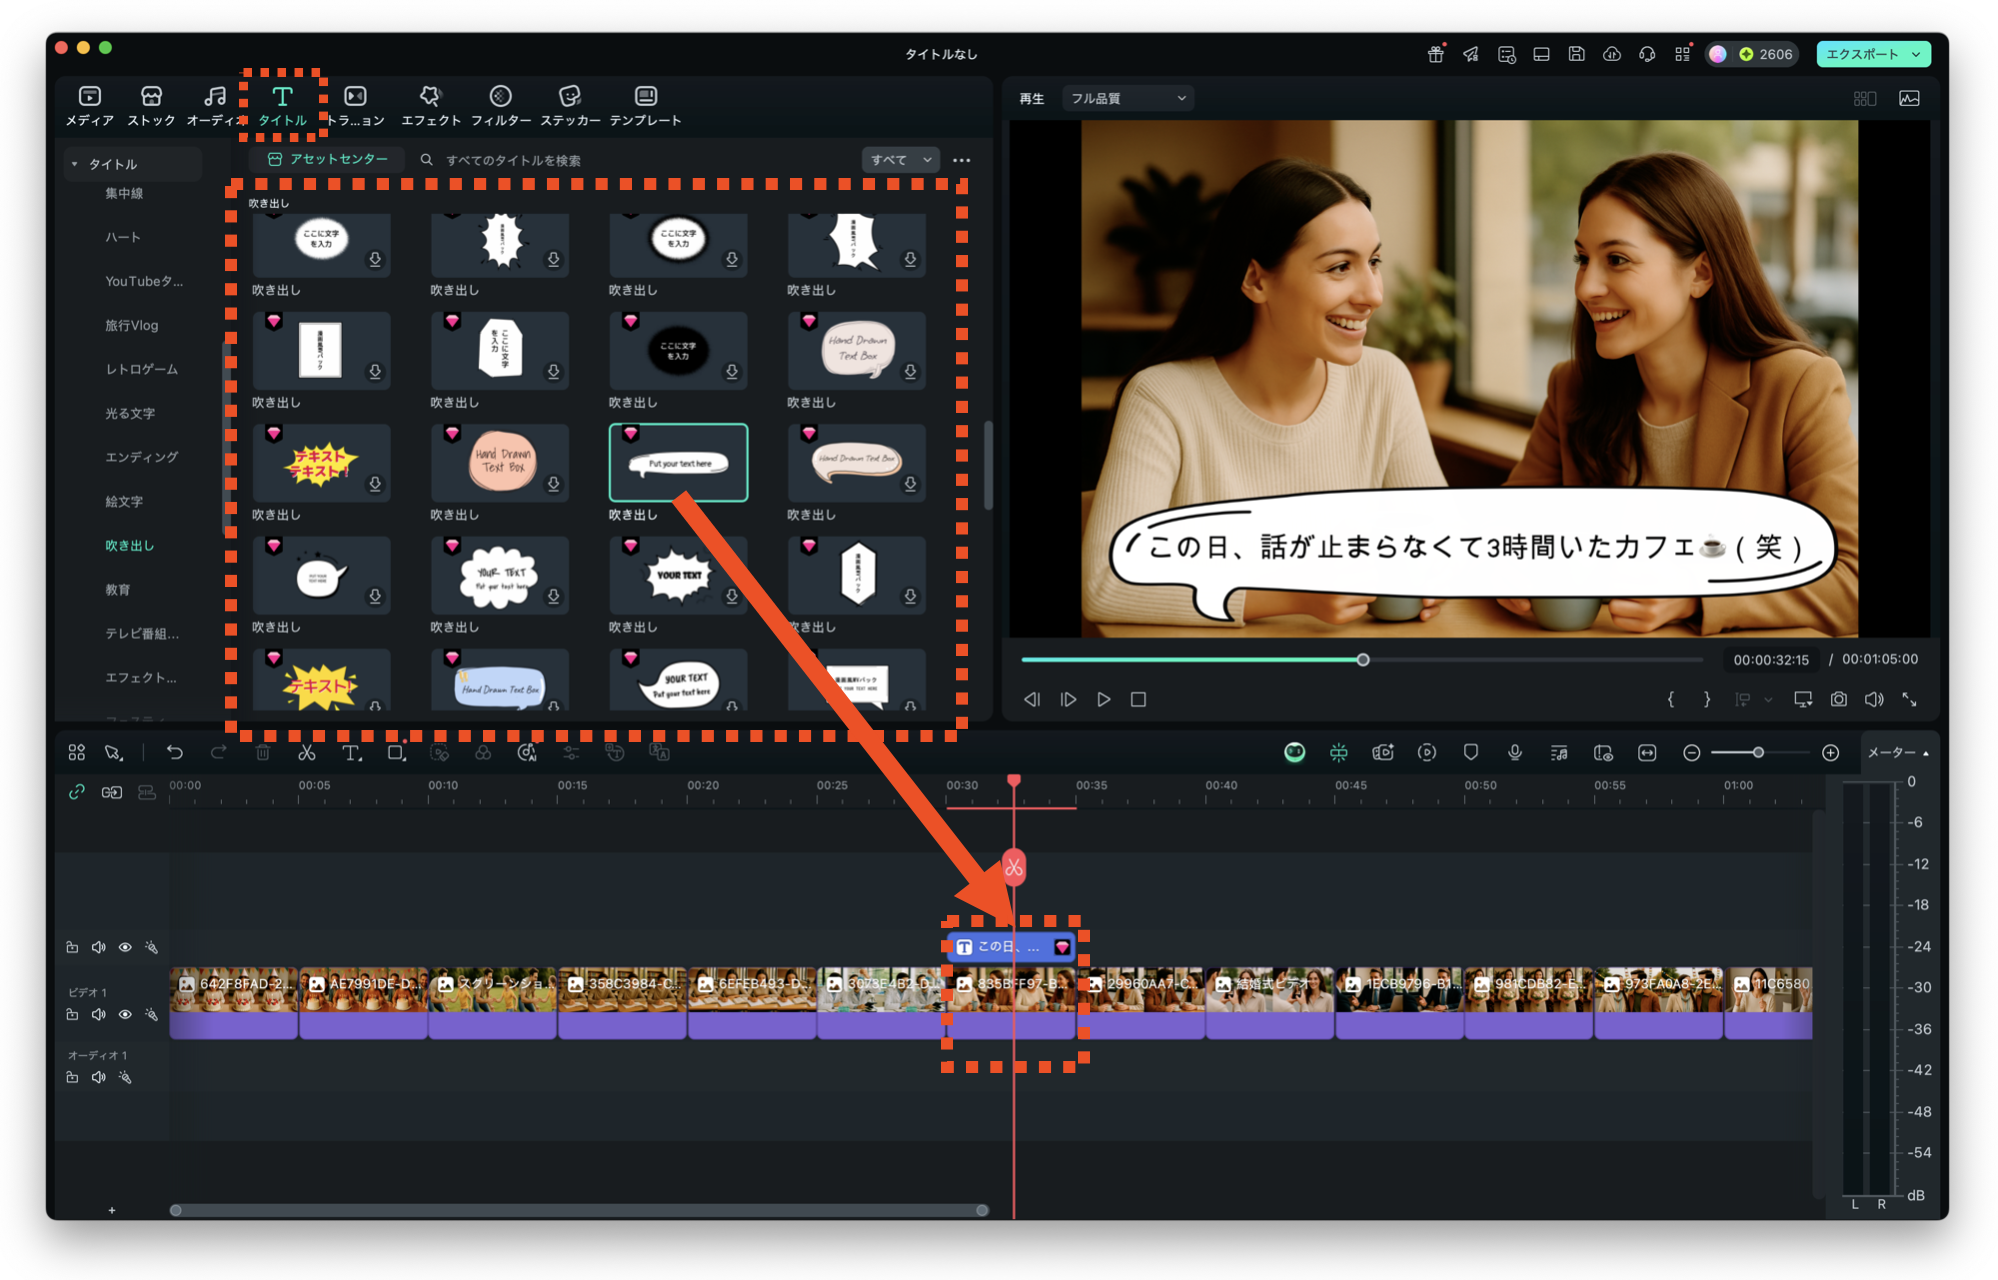Click the snapshot camera icon
Screen dimensions: 1998x1280
1838,699
